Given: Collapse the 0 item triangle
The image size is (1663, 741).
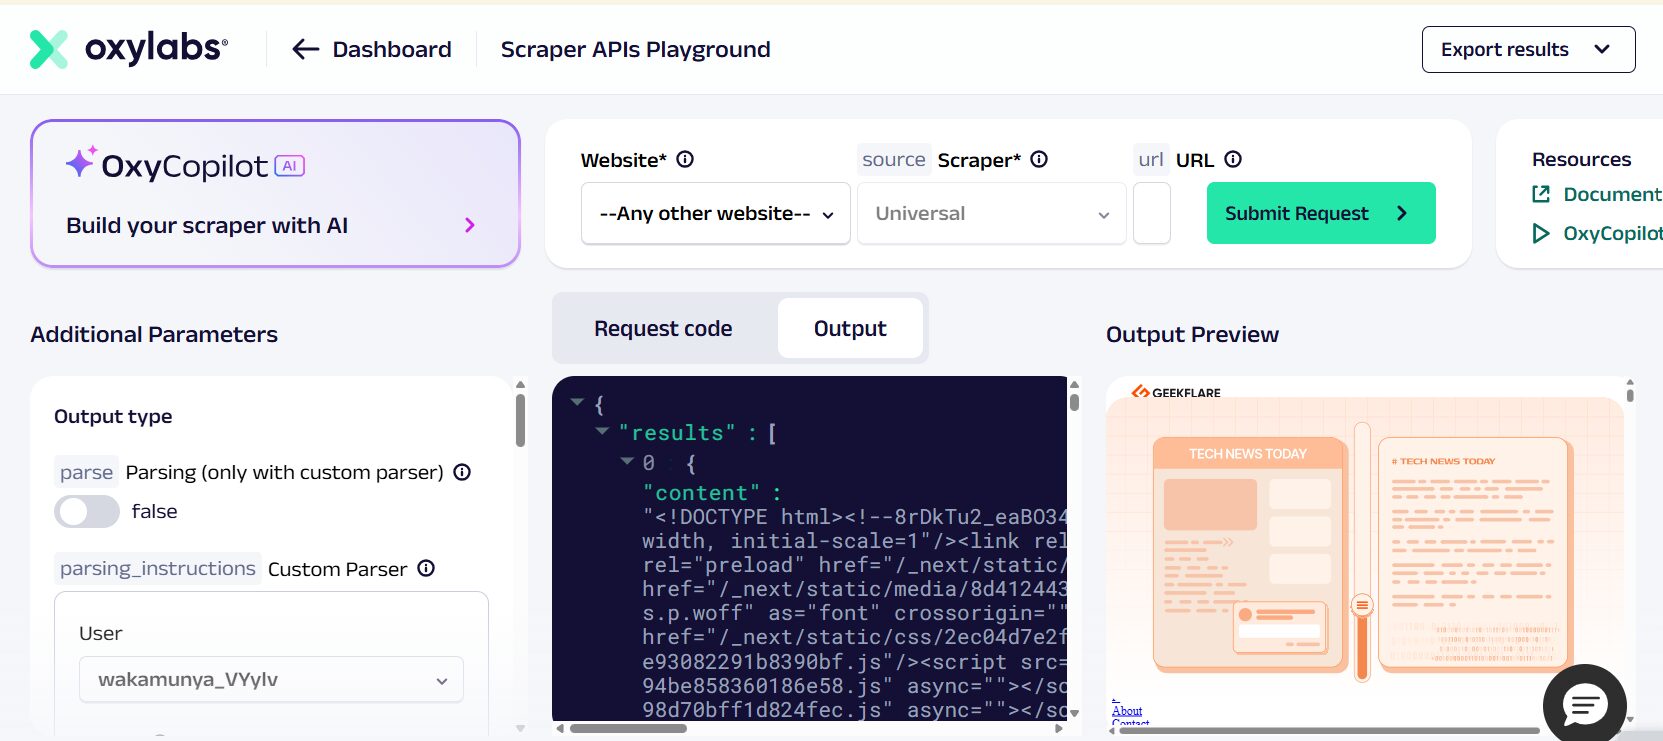Looking at the screenshot, I should tap(627, 461).
